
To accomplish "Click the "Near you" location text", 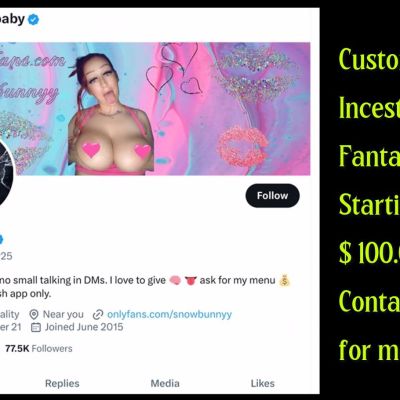I will coord(63,314).
